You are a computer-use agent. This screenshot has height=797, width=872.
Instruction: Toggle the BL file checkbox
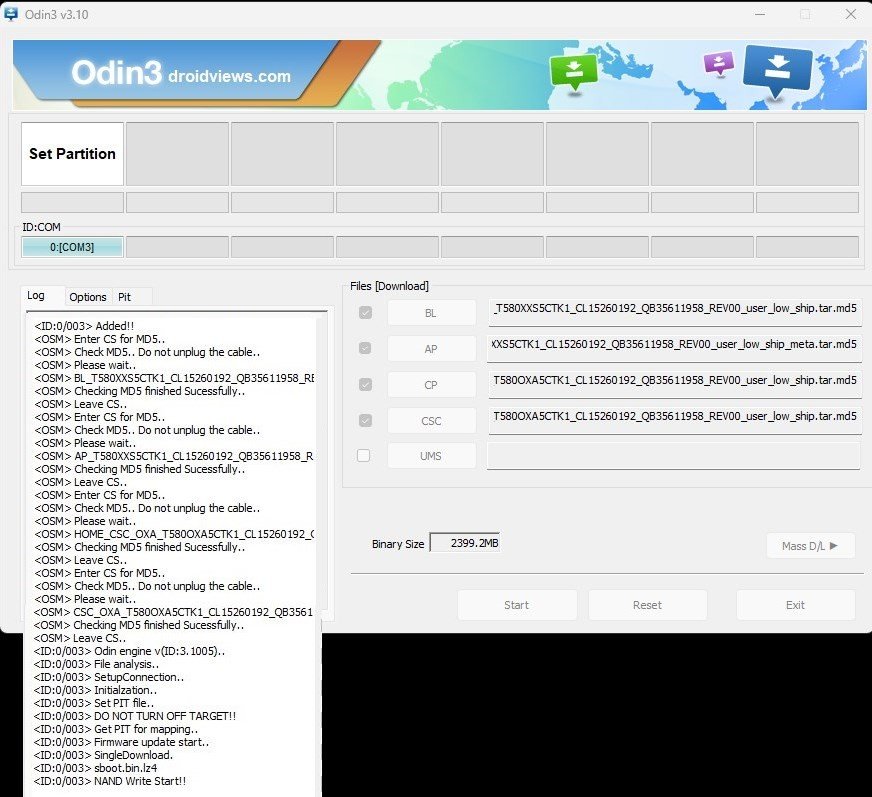point(365,313)
